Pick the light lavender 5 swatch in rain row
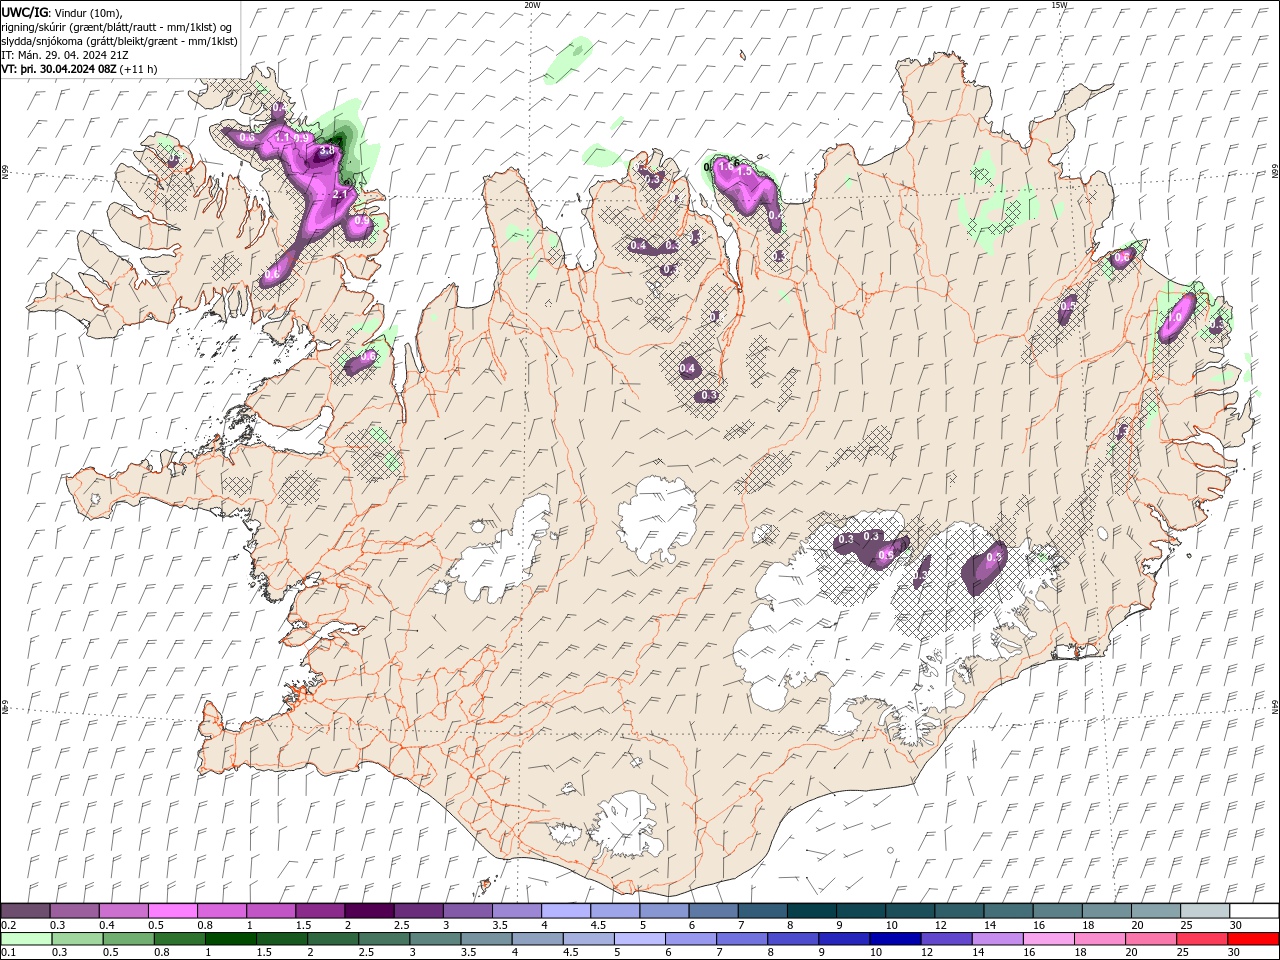Viewport: 1280px width, 960px height. coord(639,939)
